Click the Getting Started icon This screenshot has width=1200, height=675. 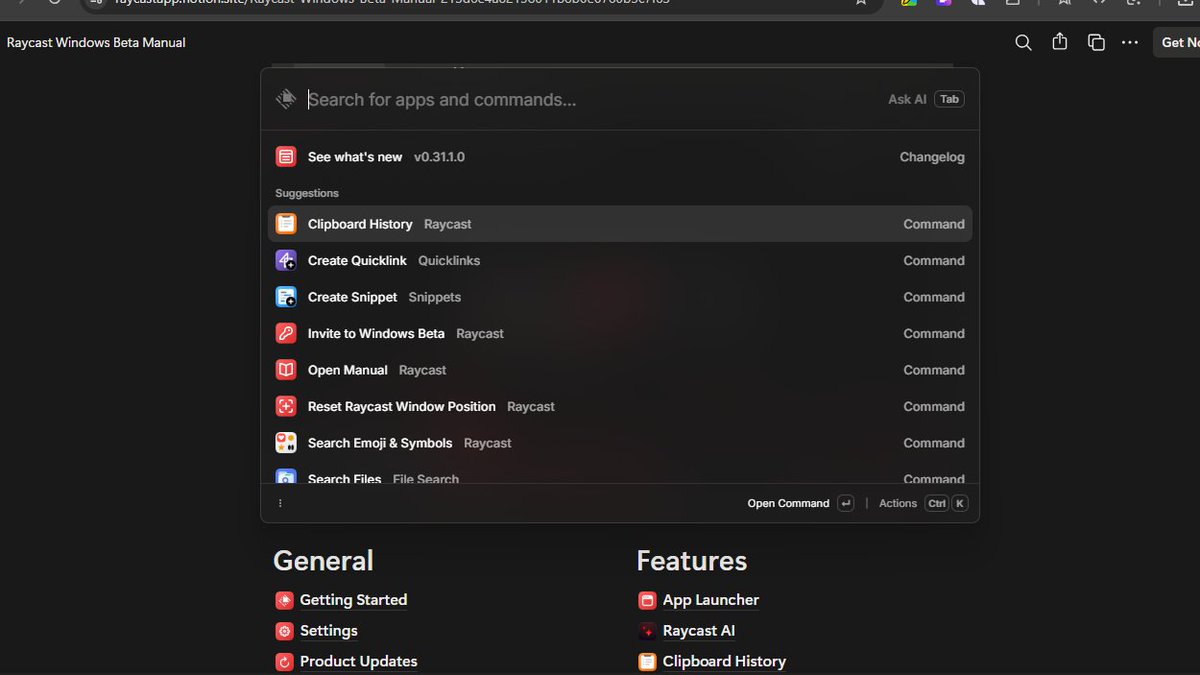coord(284,600)
